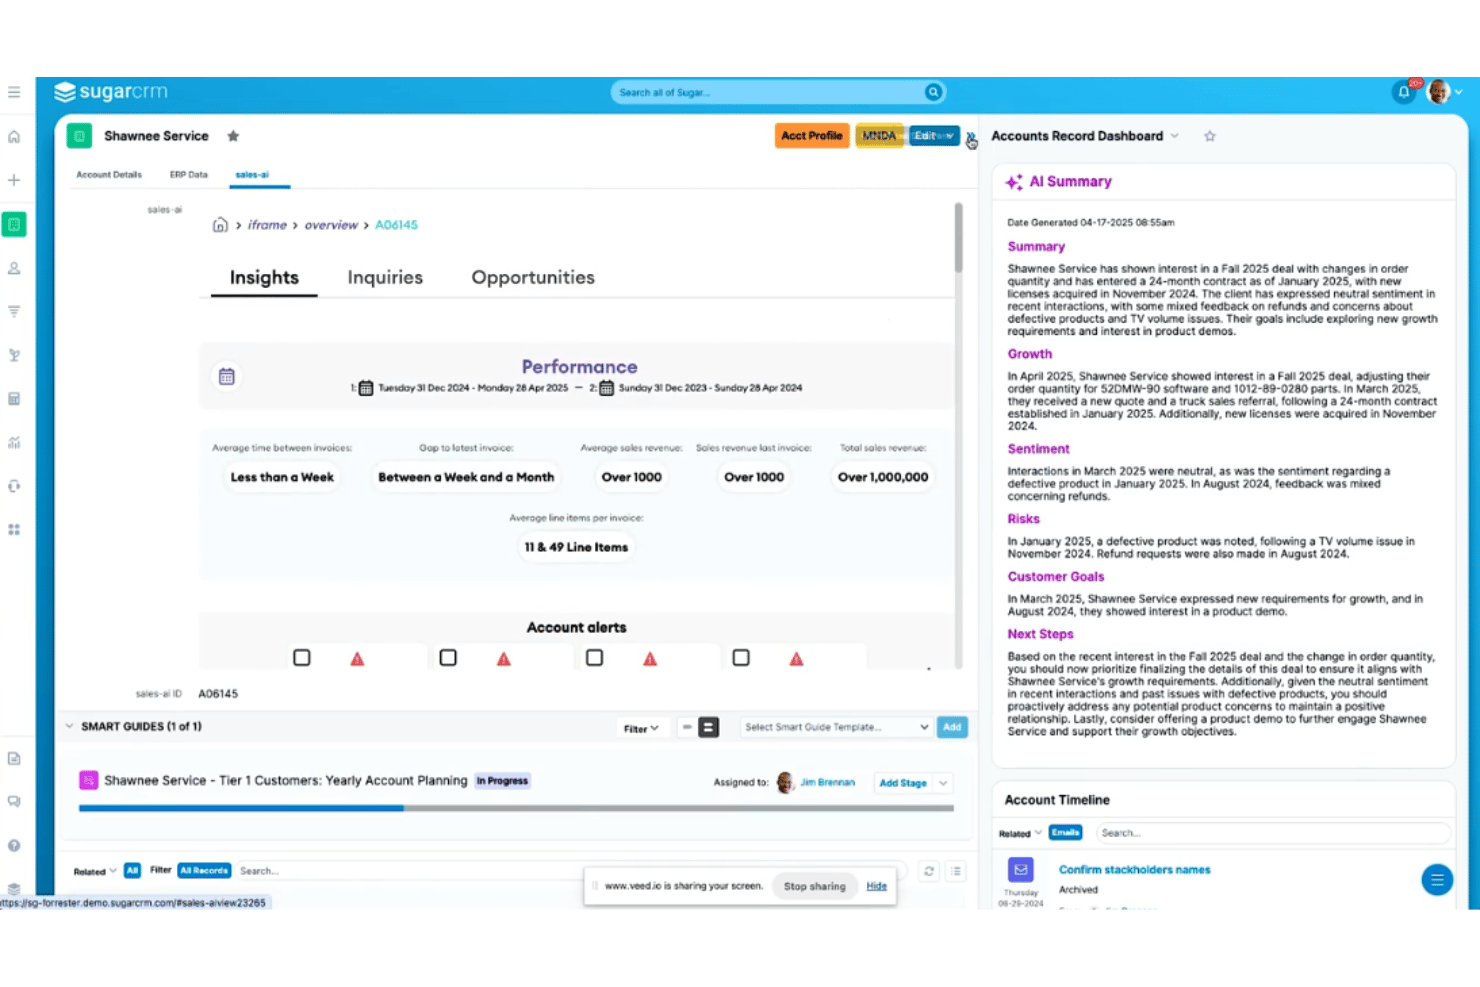Toggle the Emails pill in Account Timeline
Screen dimensions: 1480x987
1066,833
